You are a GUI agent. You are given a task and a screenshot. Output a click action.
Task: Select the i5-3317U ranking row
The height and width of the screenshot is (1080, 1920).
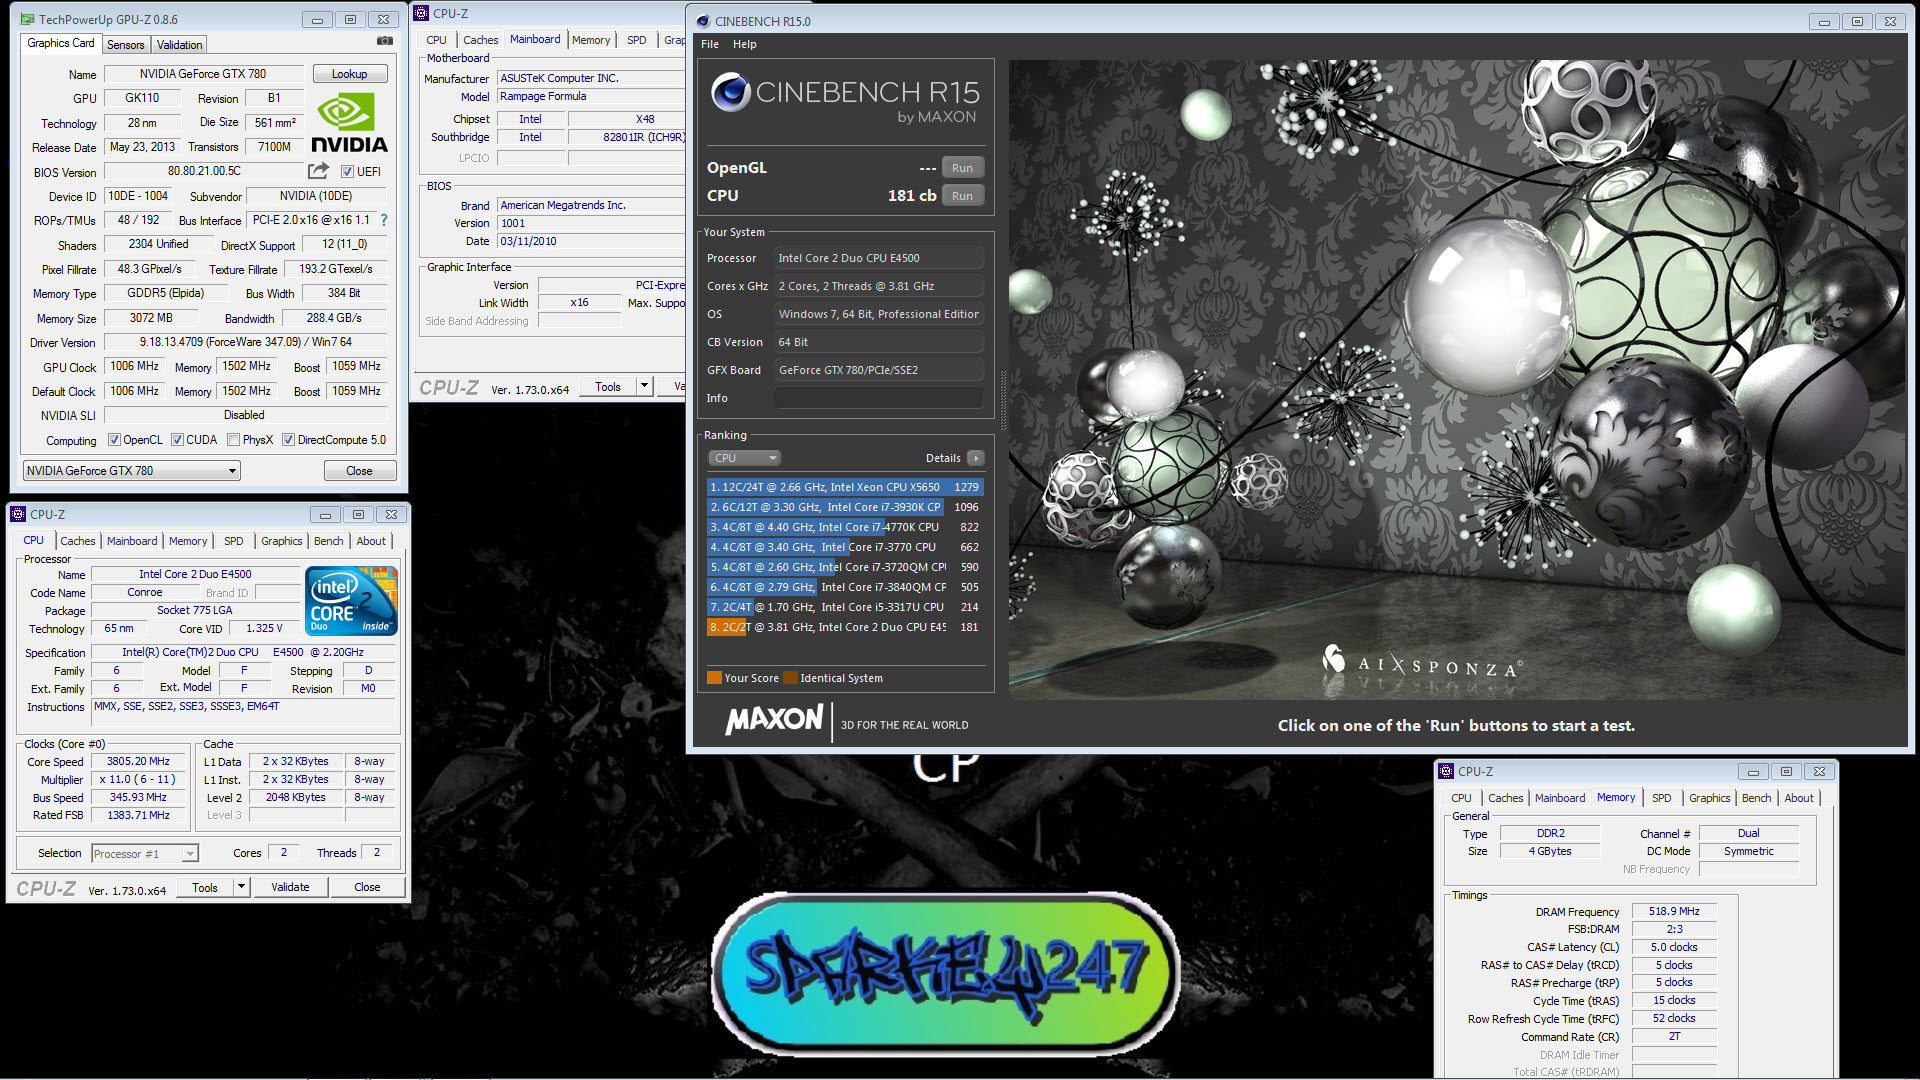(x=844, y=607)
